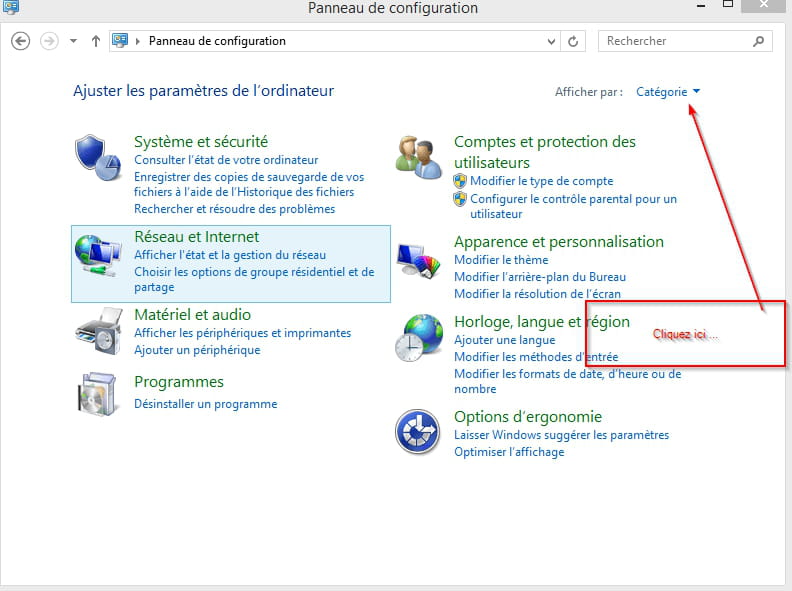Image resolution: width=792 pixels, height=591 pixels.
Task: Open Horloge, langue et région heading
Action: pyautogui.click(x=542, y=322)
